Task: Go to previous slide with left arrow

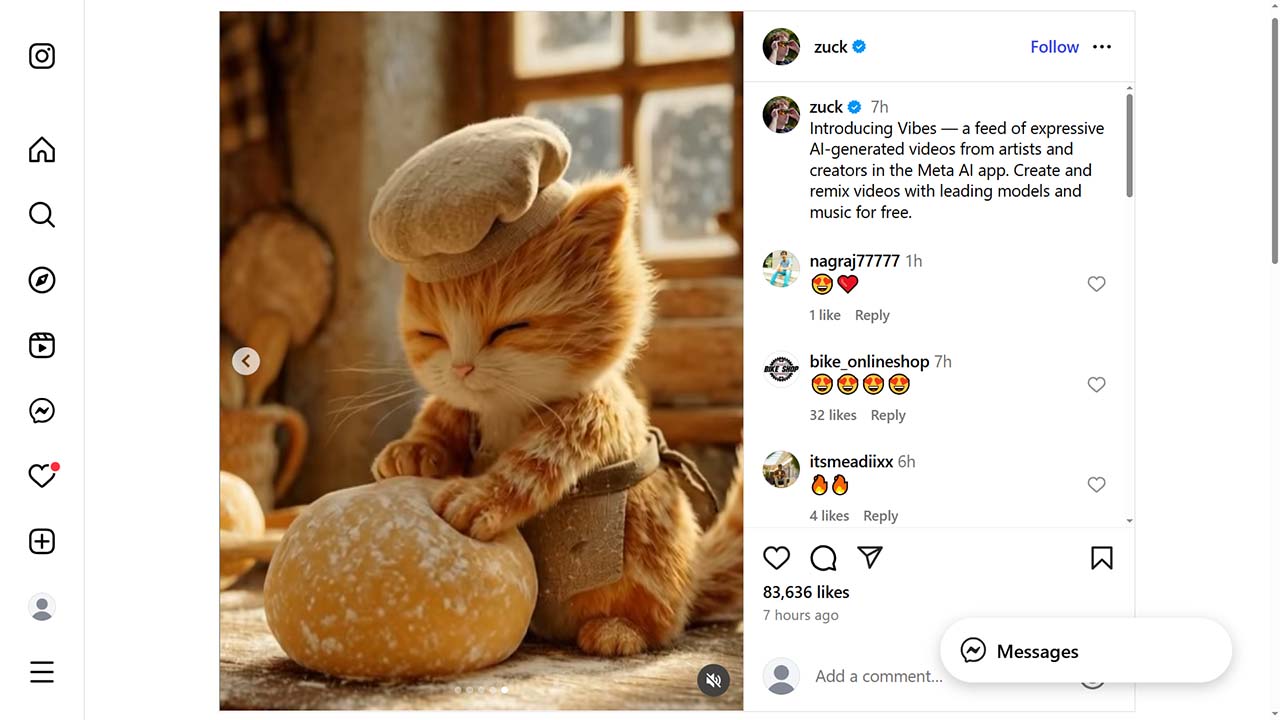Action: pyautogui.click(x=246, y=361)
